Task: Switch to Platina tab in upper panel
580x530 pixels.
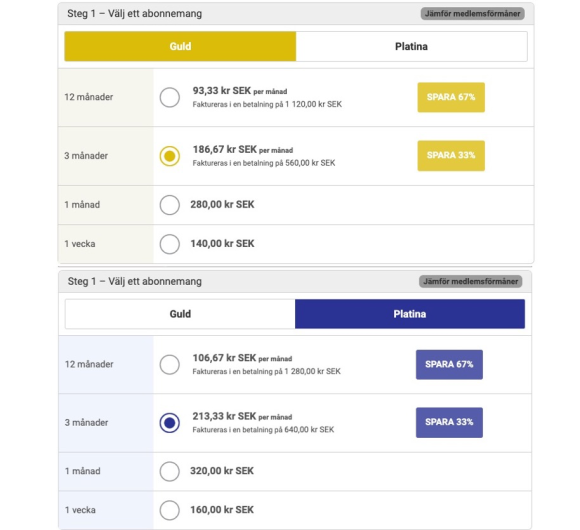Action: point(411,46)
